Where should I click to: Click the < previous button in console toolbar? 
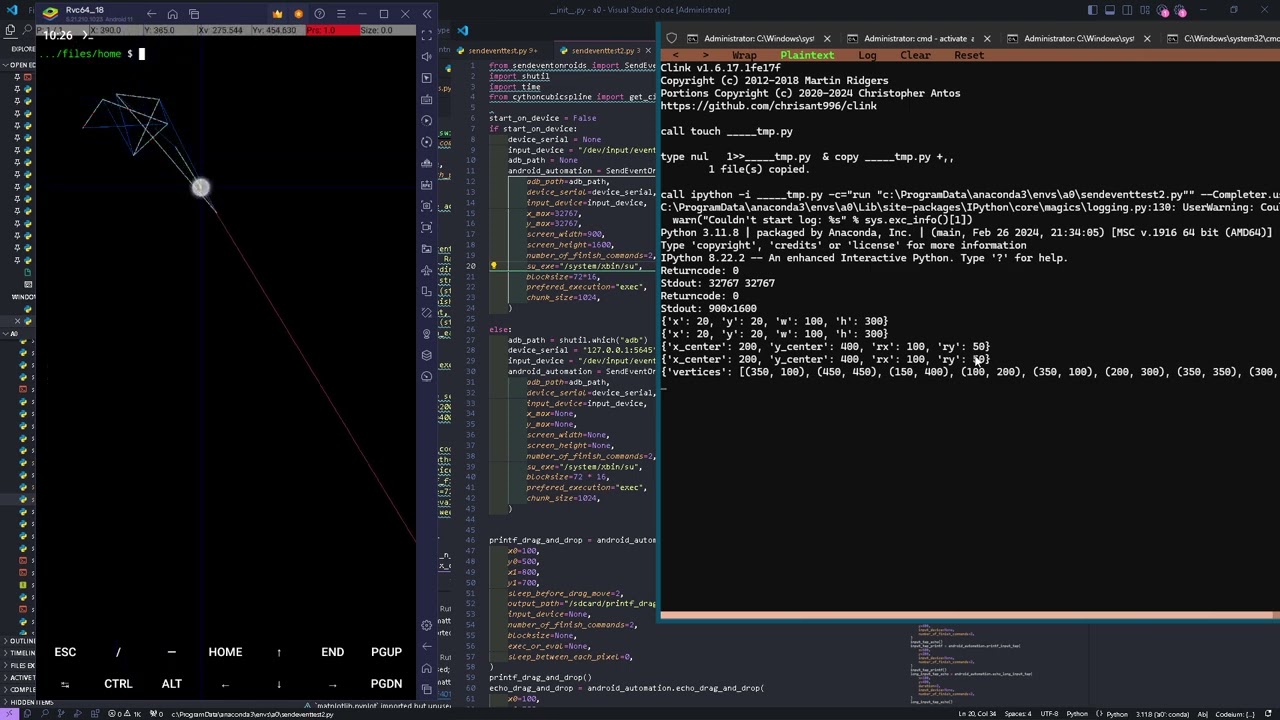[x=677, y=56]
